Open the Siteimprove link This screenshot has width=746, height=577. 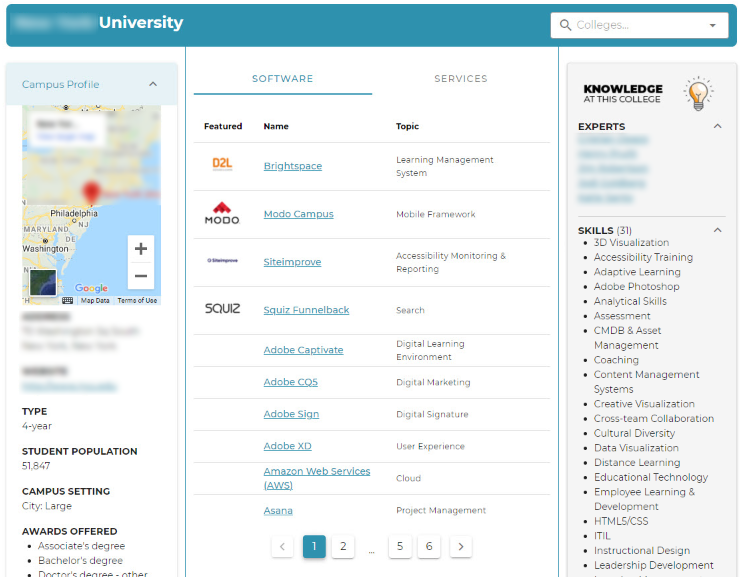(293, 262)
